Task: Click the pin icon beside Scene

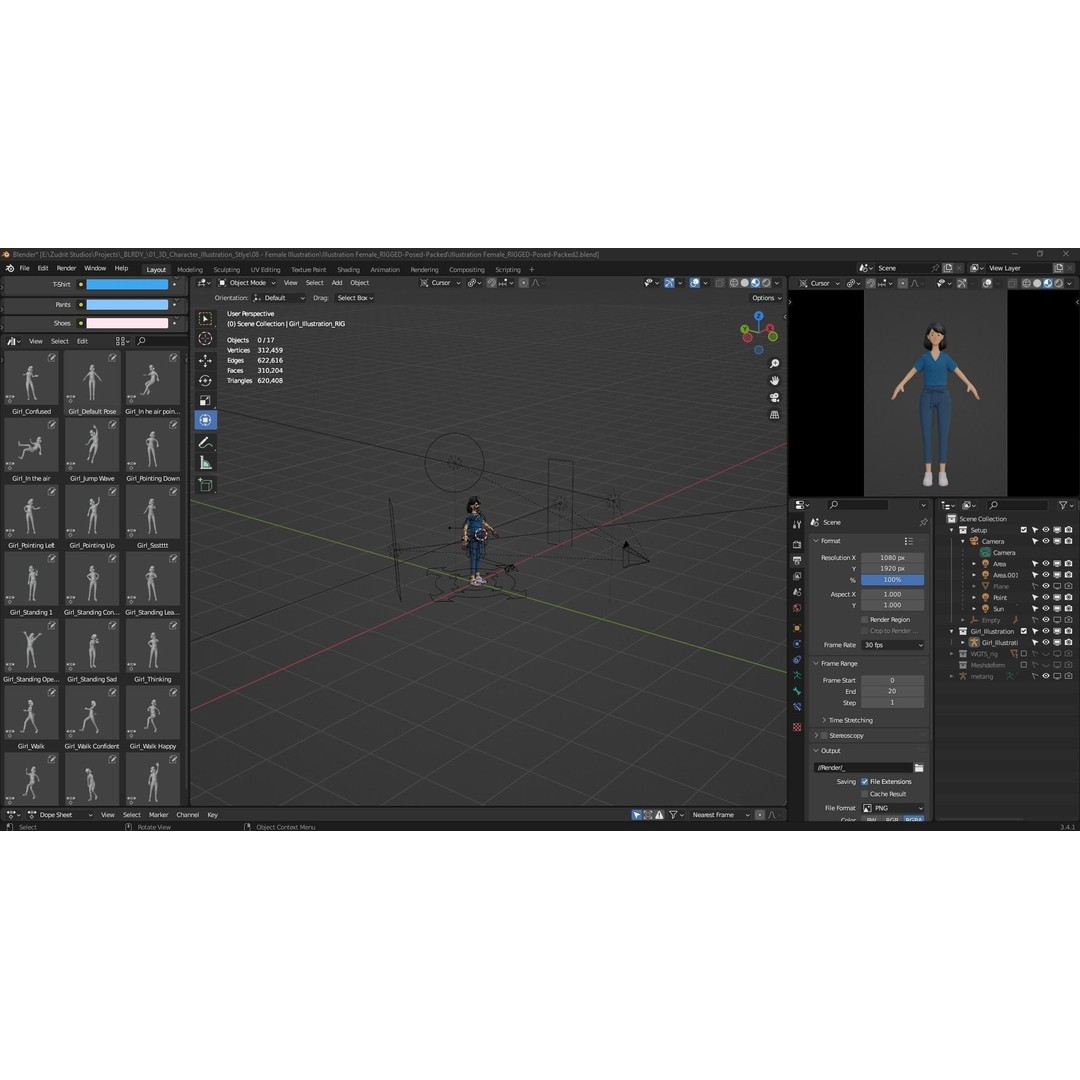Action: pyautogui.click(x=924, y=522)
